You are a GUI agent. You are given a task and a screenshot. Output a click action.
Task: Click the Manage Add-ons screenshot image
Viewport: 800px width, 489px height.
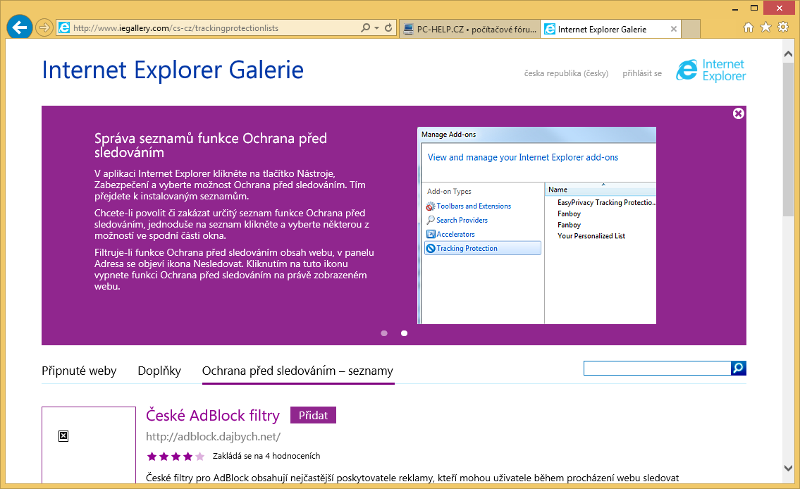[536, 225]
